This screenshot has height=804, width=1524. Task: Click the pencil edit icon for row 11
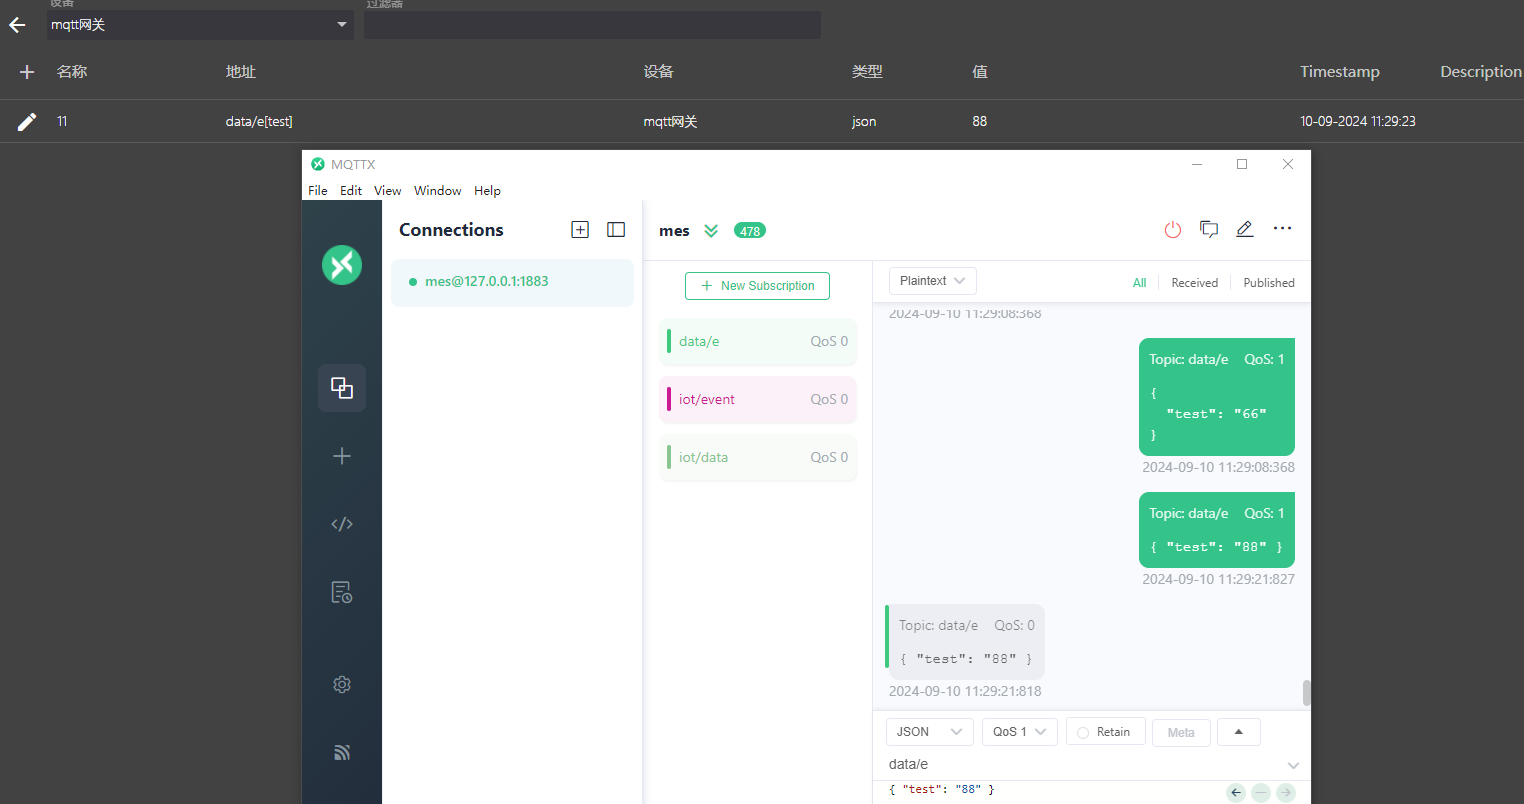27,122
